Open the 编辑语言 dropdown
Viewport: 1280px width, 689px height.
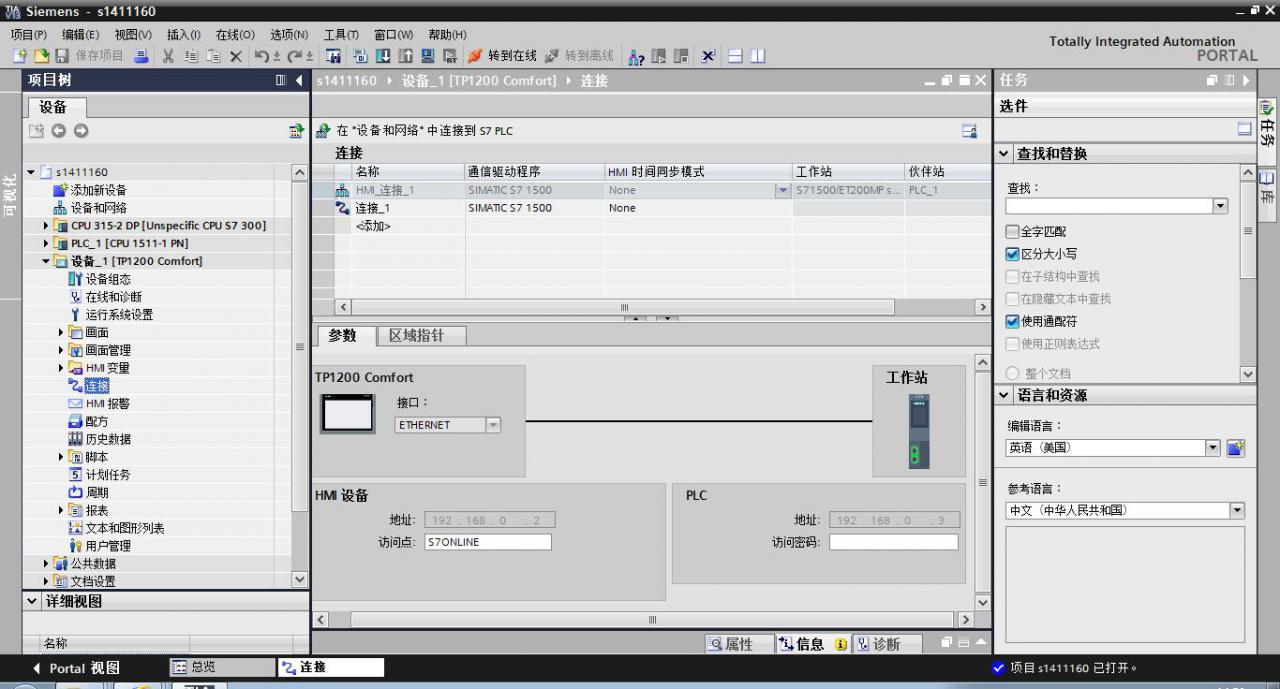(x=1213, y=448)
